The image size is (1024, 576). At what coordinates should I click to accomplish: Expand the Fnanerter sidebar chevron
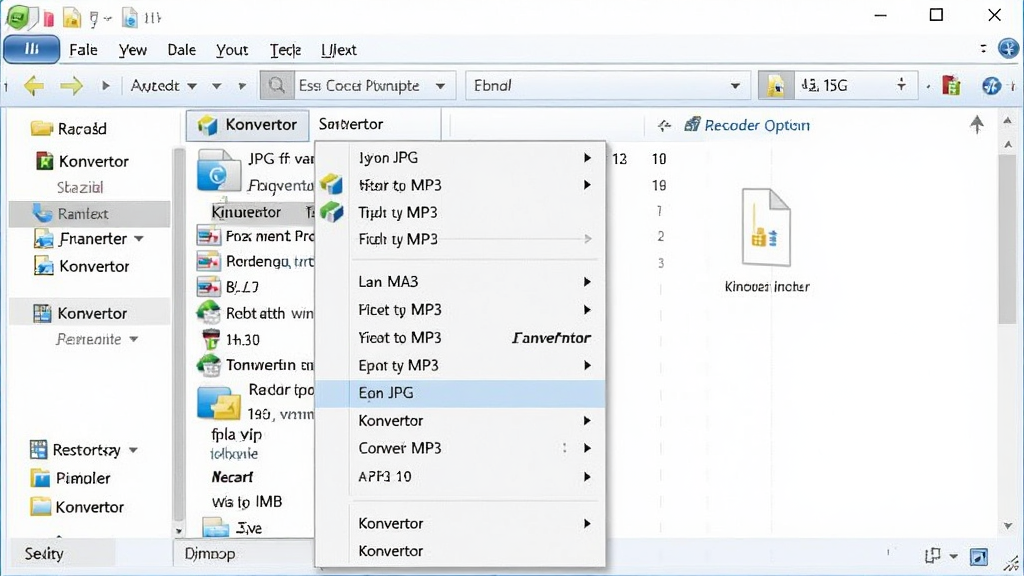(x=138, y=239)
